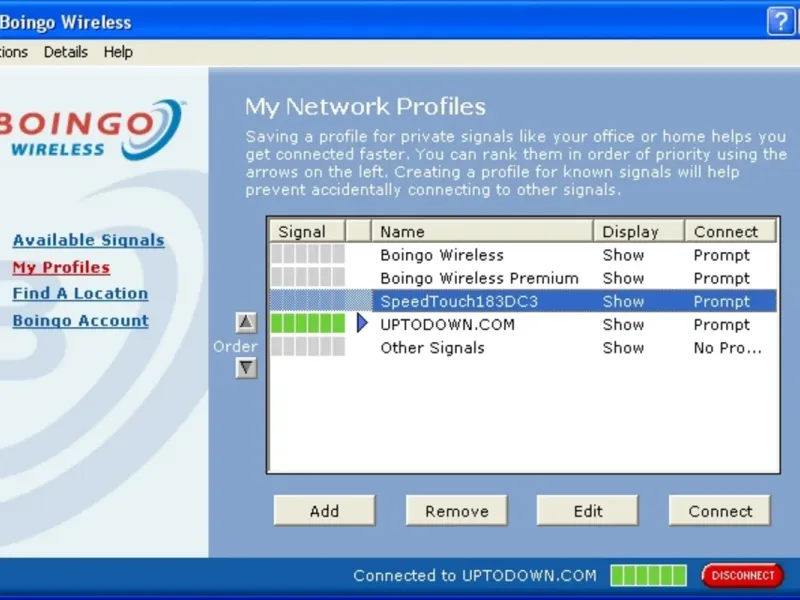Screen dimensions: 800x600
Task: Click the Connect button
Action: point(720,510)
